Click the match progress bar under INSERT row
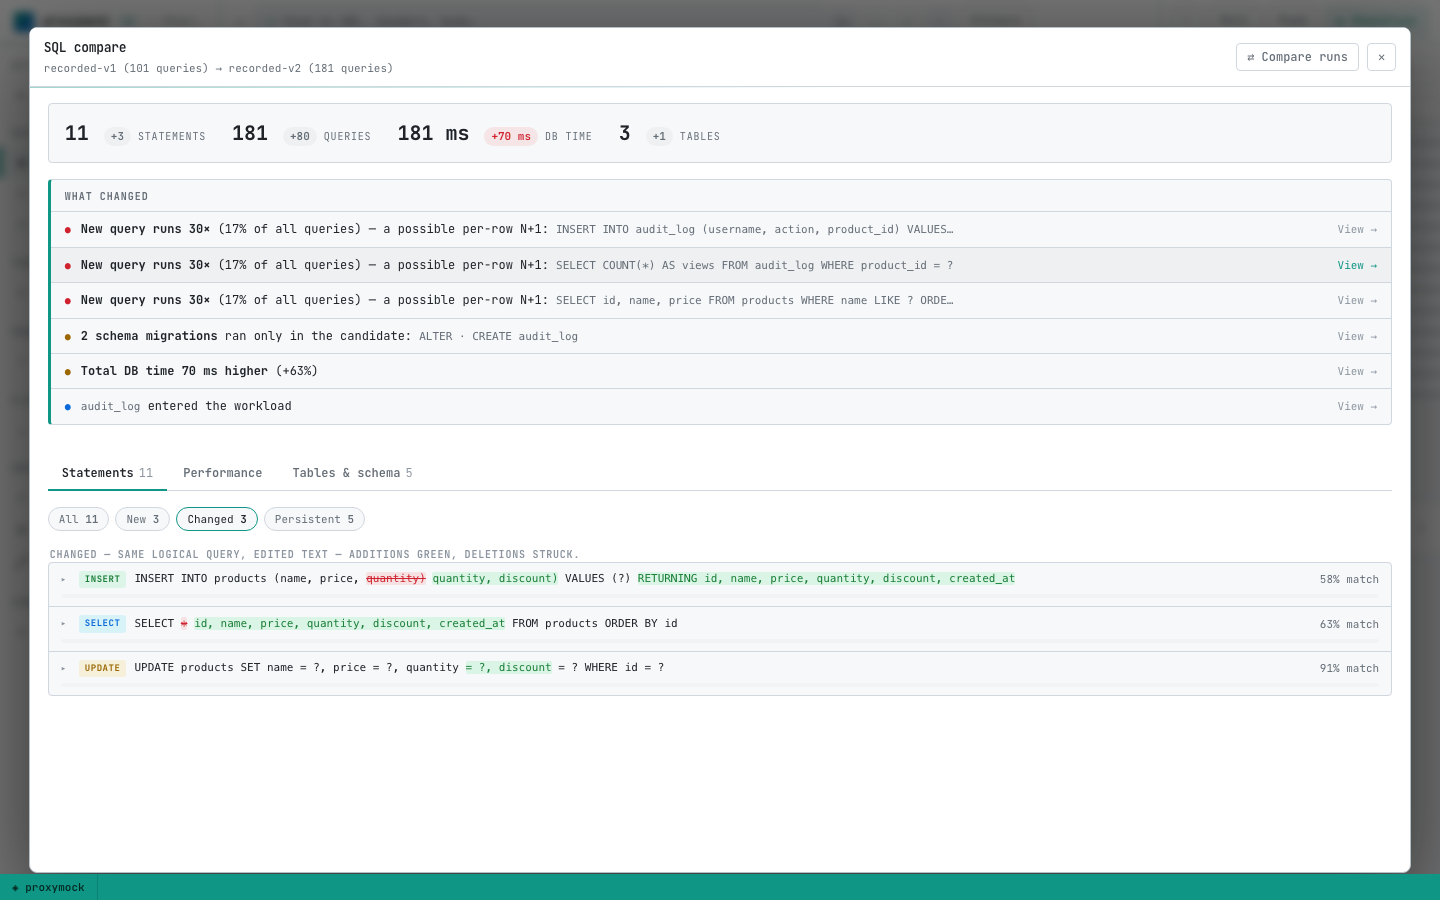The width and height of the screenshot is (1440, 900). pos(720,597)
